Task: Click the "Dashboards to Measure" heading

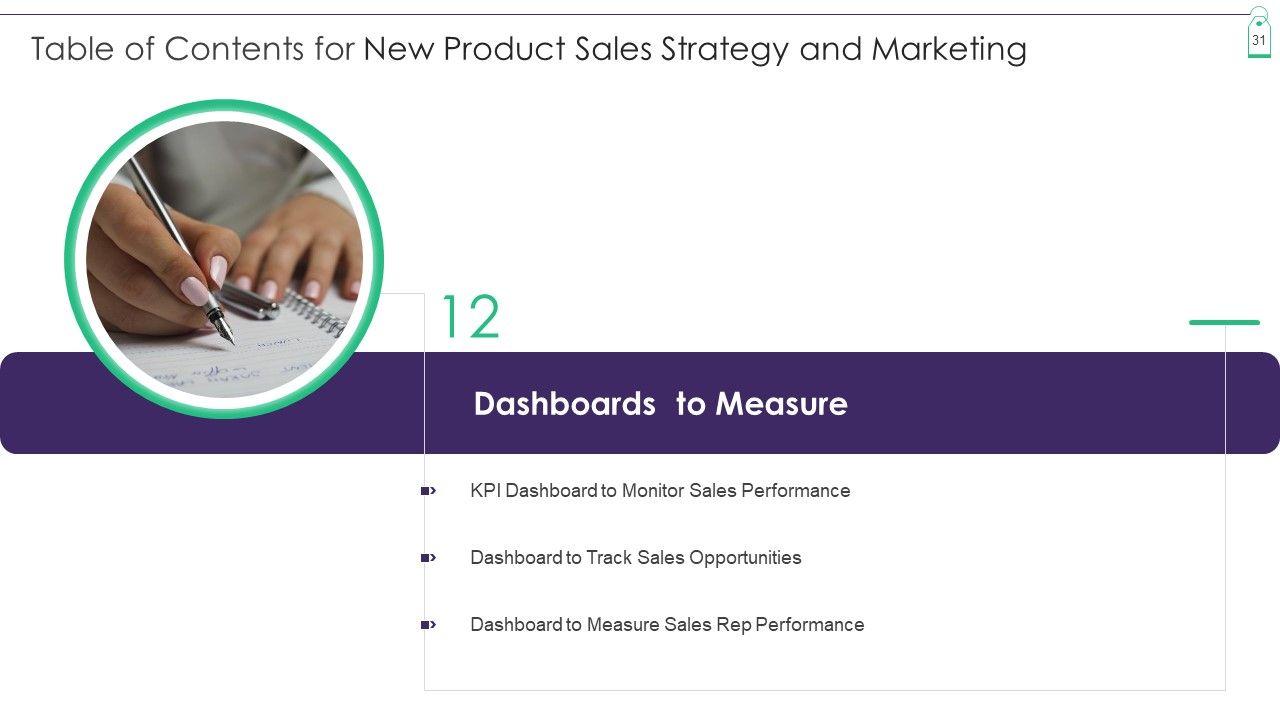Action: (x=660, y=404)
